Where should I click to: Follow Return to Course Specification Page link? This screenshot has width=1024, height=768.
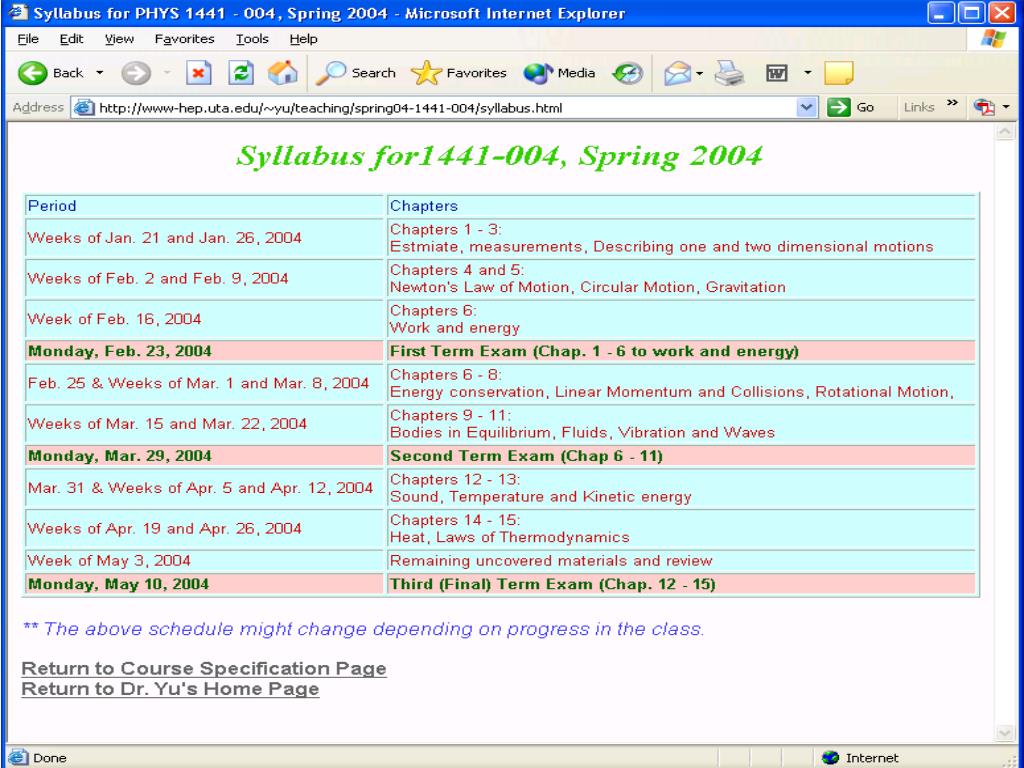click(204, 668)
